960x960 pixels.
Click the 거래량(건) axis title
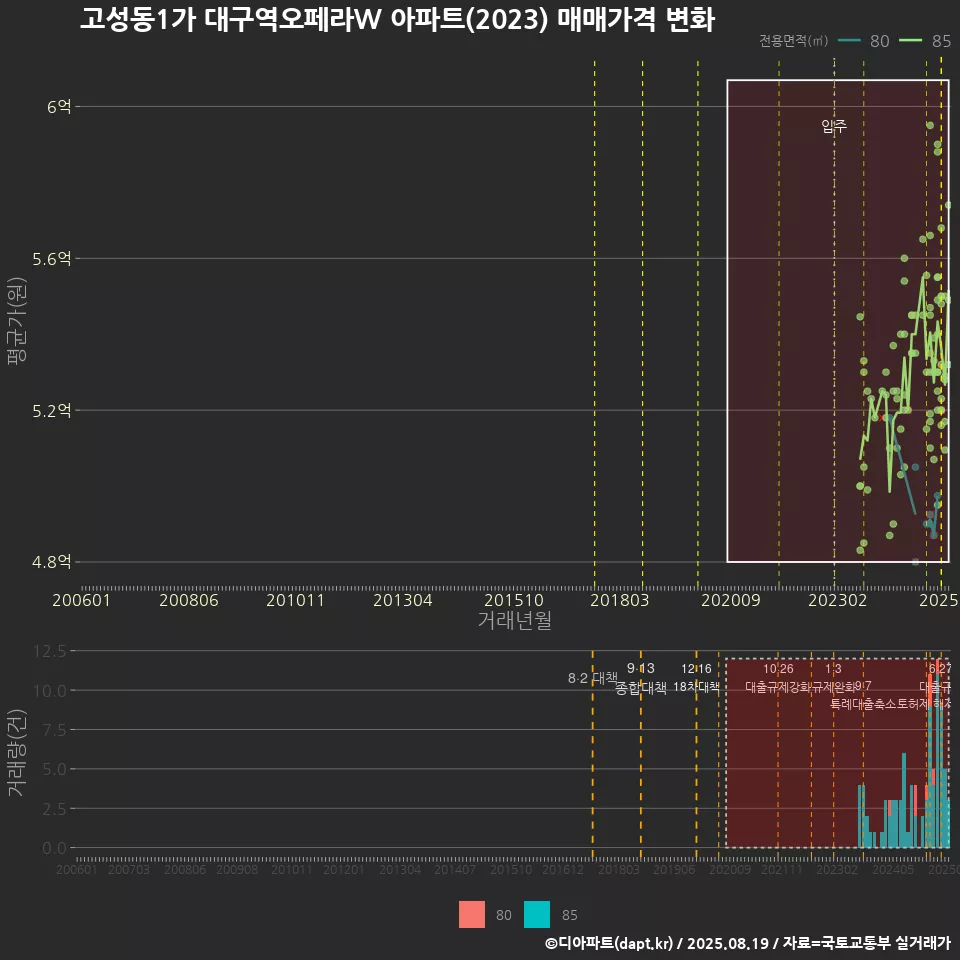17,753
